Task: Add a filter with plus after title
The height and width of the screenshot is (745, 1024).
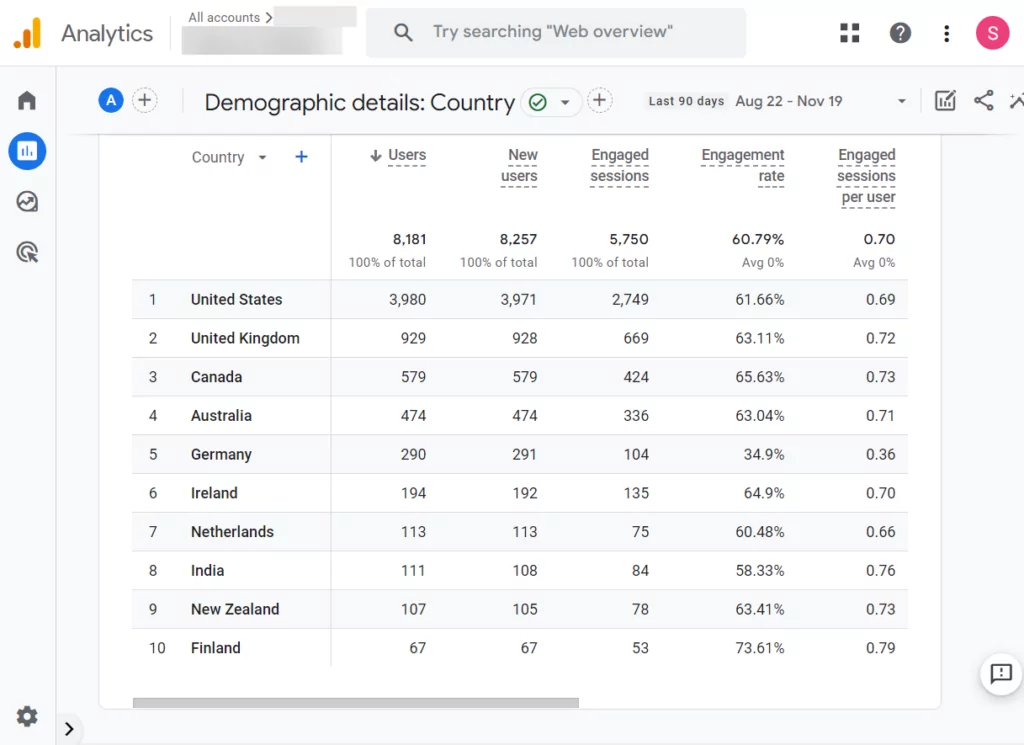Action: pos(600,101)
